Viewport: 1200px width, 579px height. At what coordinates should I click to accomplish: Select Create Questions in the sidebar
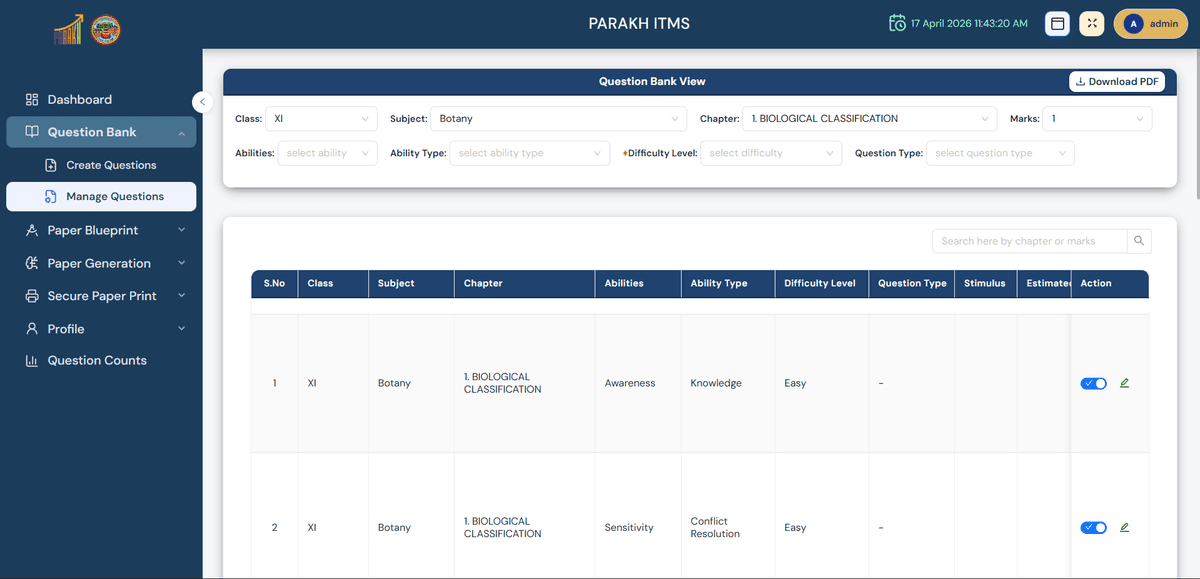click(111, 165)
